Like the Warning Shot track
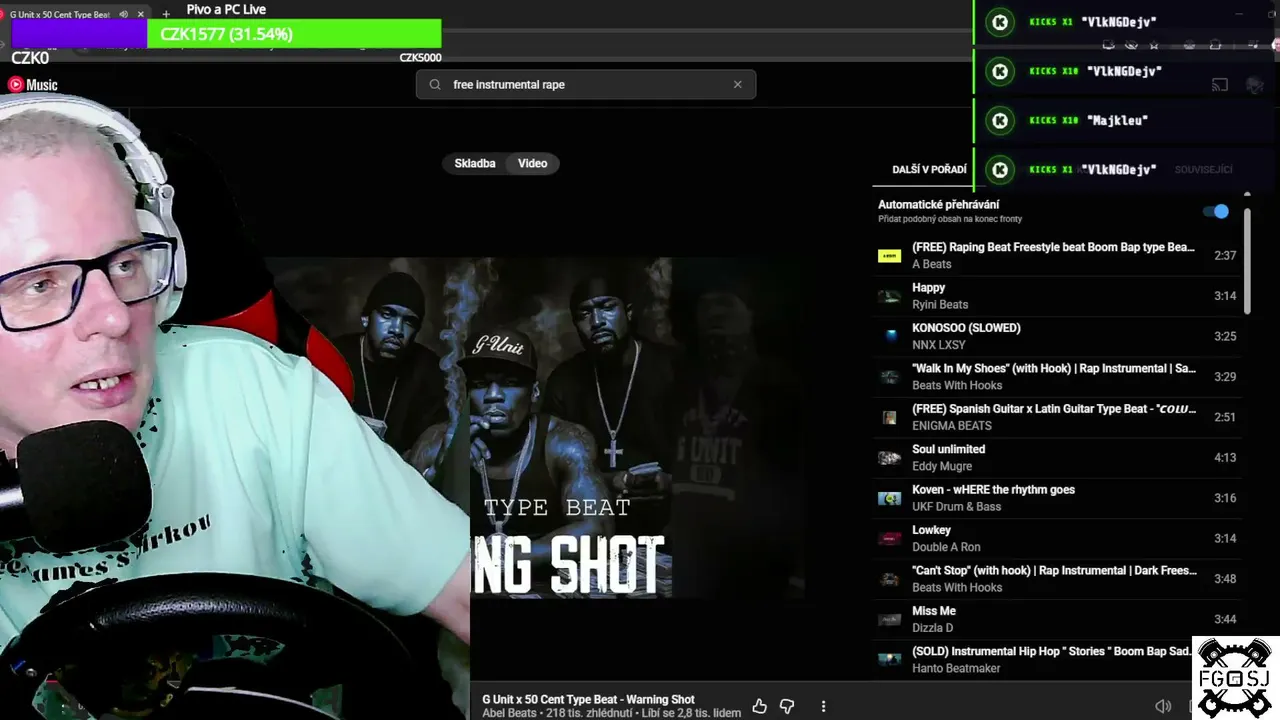 click(x=759, y=706)
